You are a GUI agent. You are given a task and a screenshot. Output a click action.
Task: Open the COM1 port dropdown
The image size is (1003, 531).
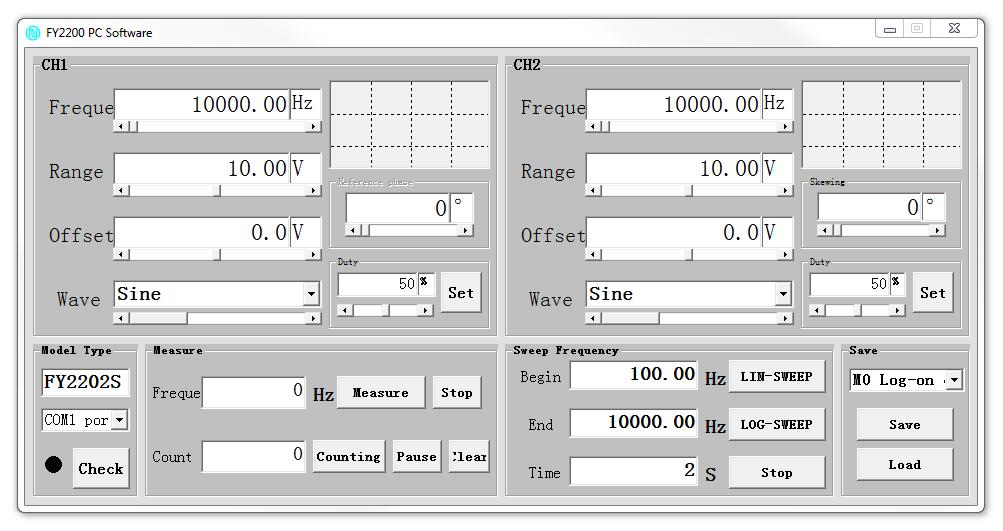tap(120, 420)
